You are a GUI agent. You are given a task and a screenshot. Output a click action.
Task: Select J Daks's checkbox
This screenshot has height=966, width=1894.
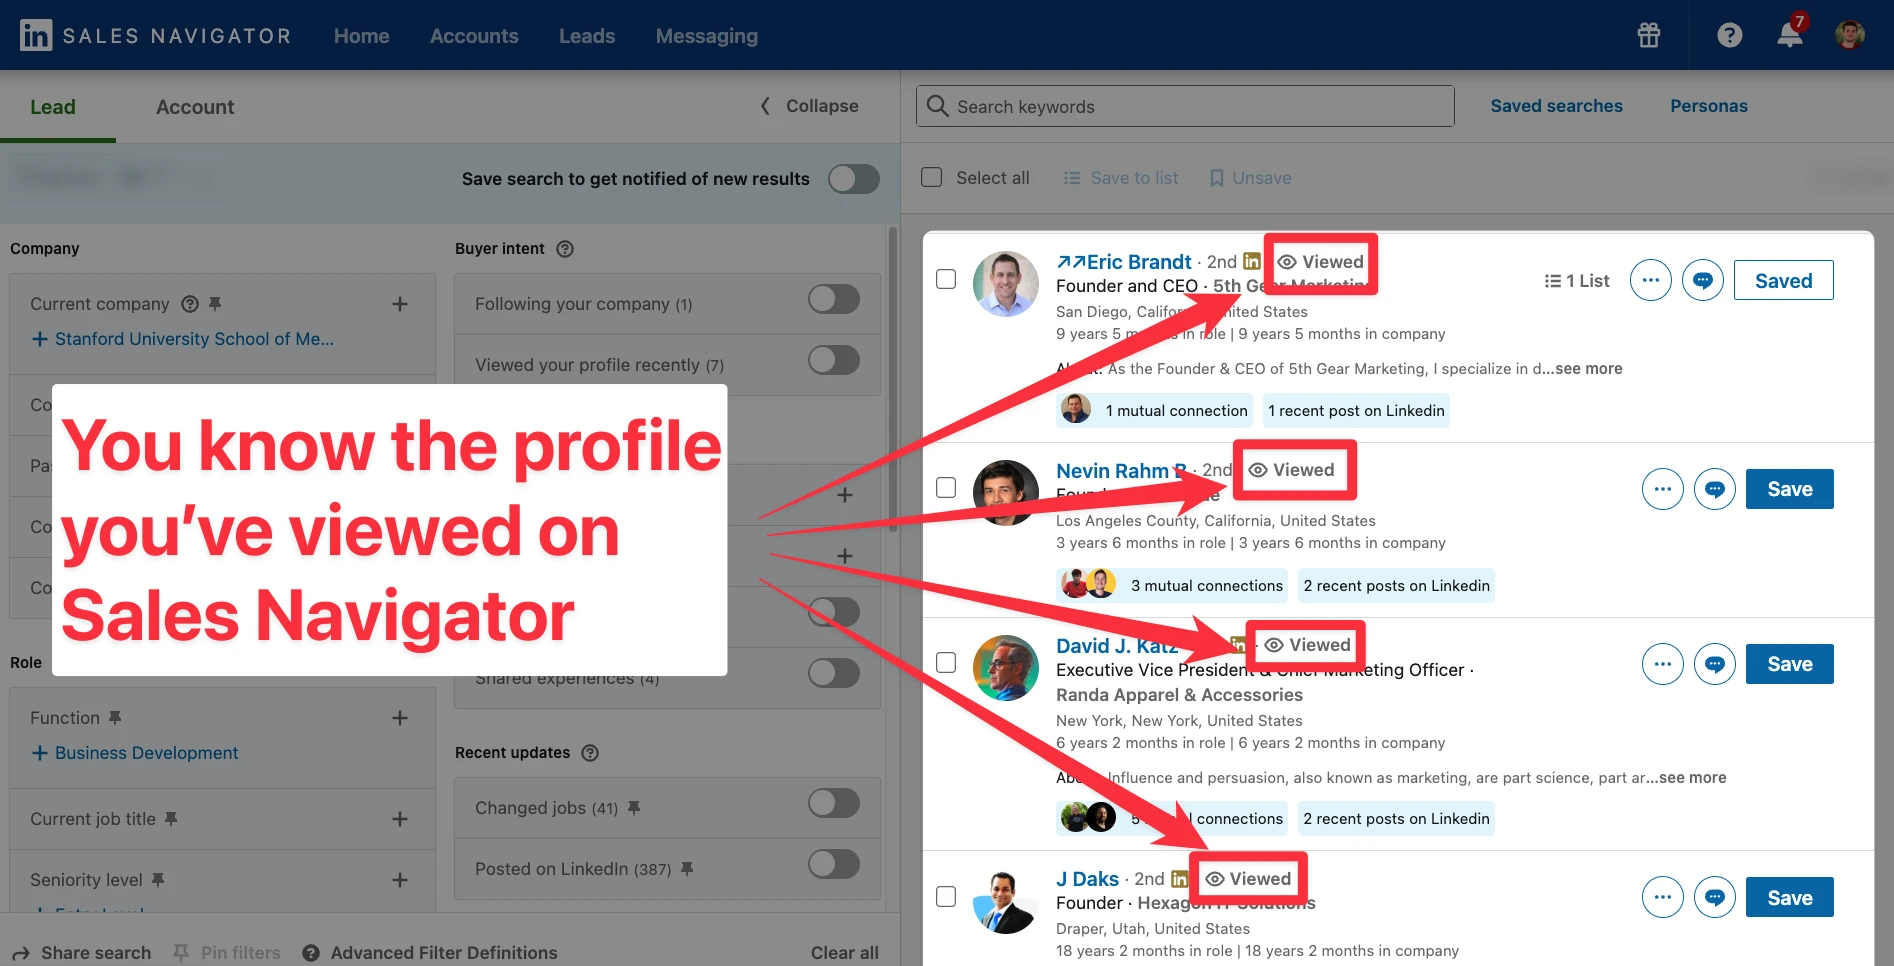coord(946,896)
